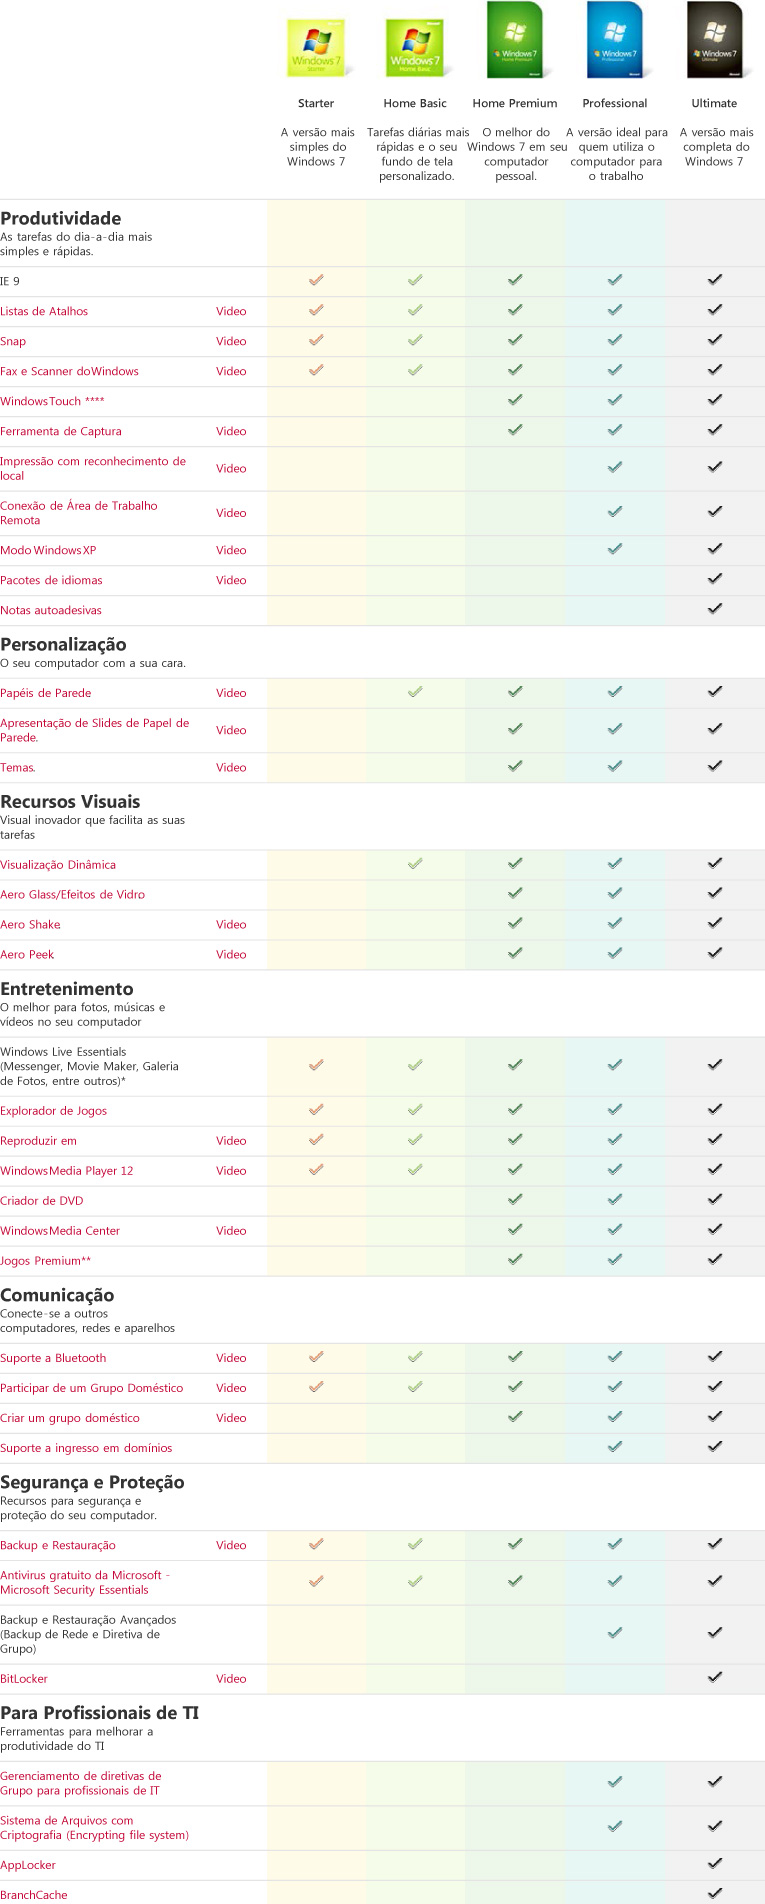Image resolution: width=765 pixels, height=1904 pixels.
Task: Open the Video link for BitLocker
Action: click(x=231, y=1679)
